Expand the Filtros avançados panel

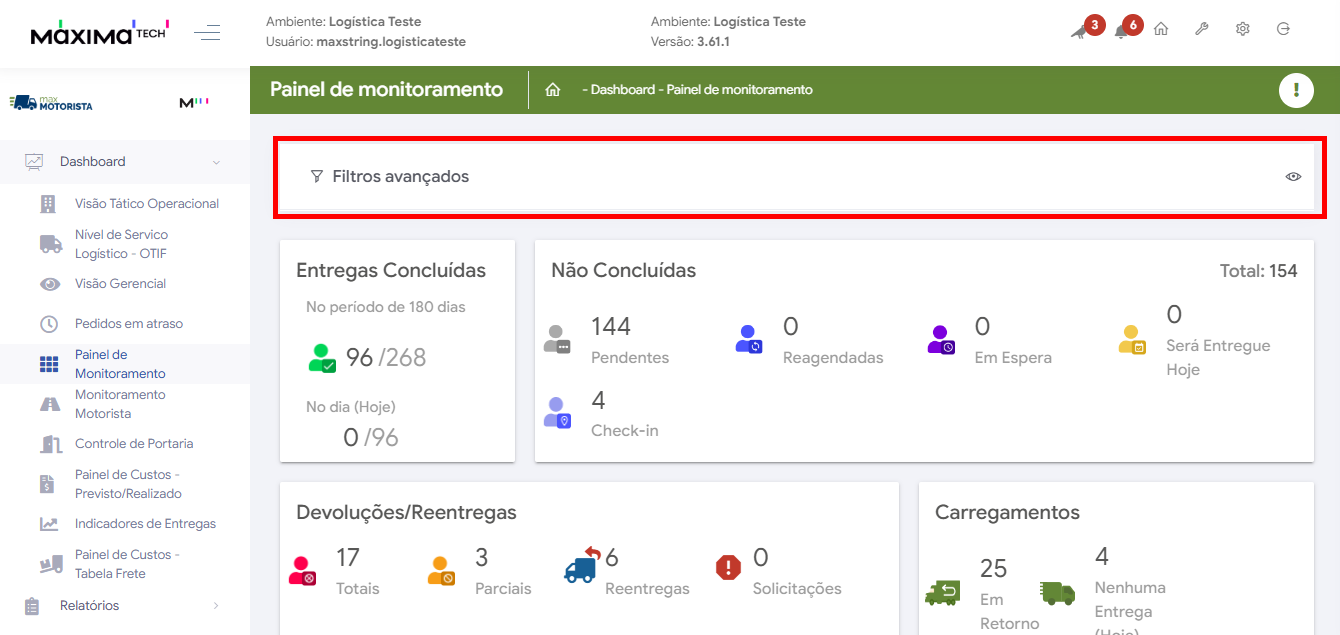point(400,177)
